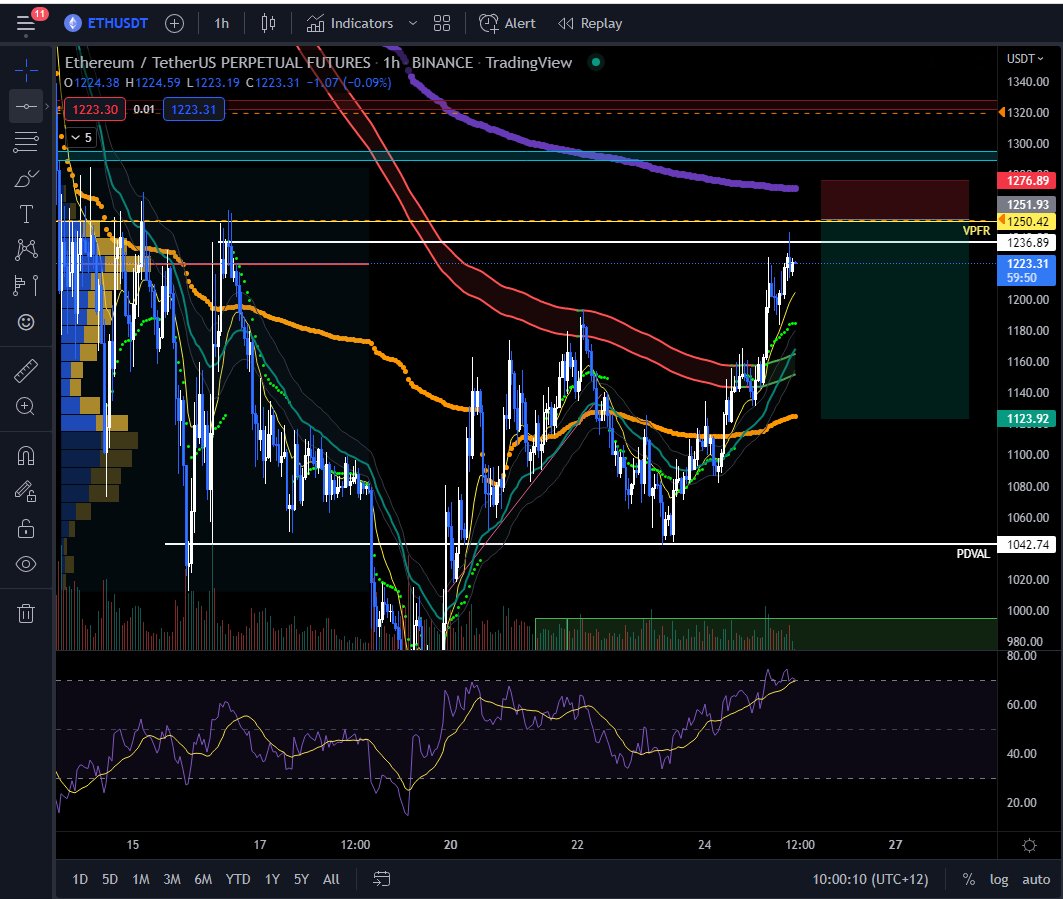The height and width of the screenshot is (899, 1063).
Task: Select the 5Y time range
Action: (x=301, y=879)
